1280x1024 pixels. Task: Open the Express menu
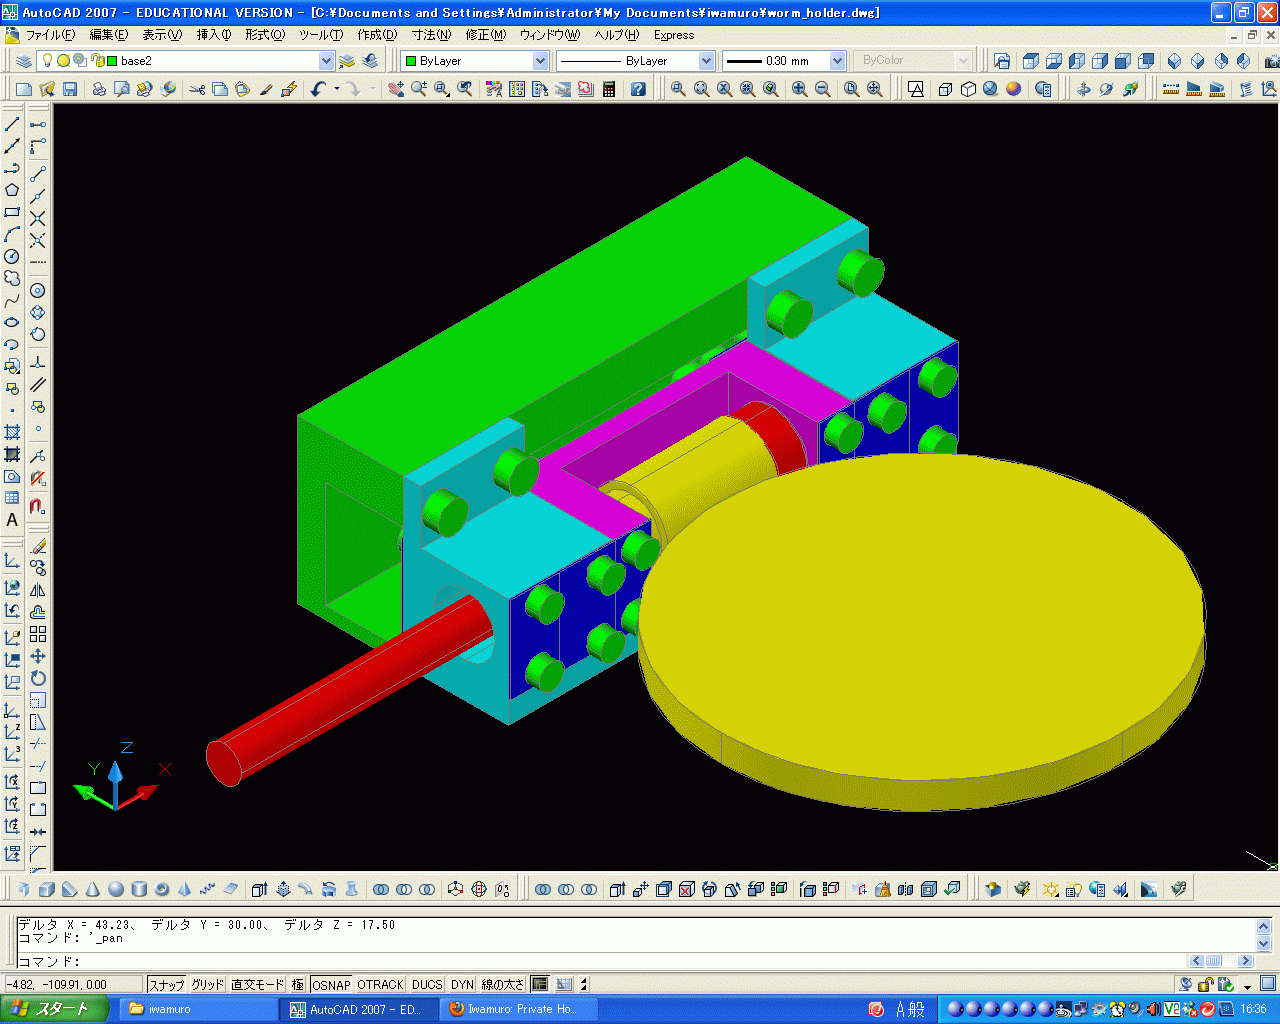[x=673, y=35]
